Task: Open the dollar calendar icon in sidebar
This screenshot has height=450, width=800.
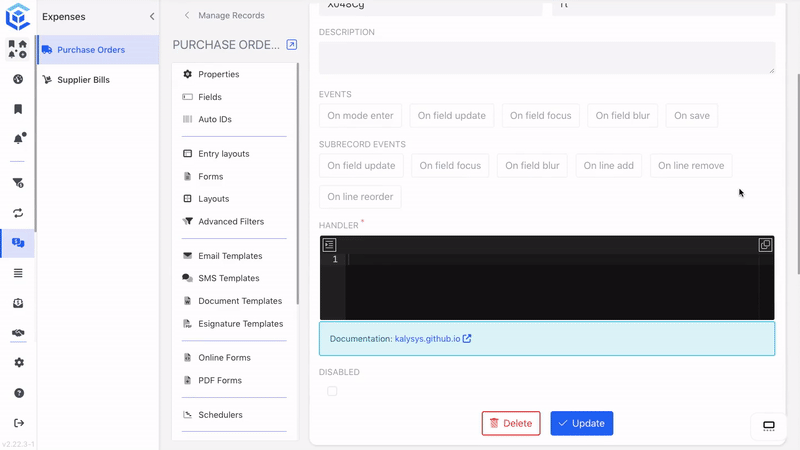Action: click(x=18, y=303)
